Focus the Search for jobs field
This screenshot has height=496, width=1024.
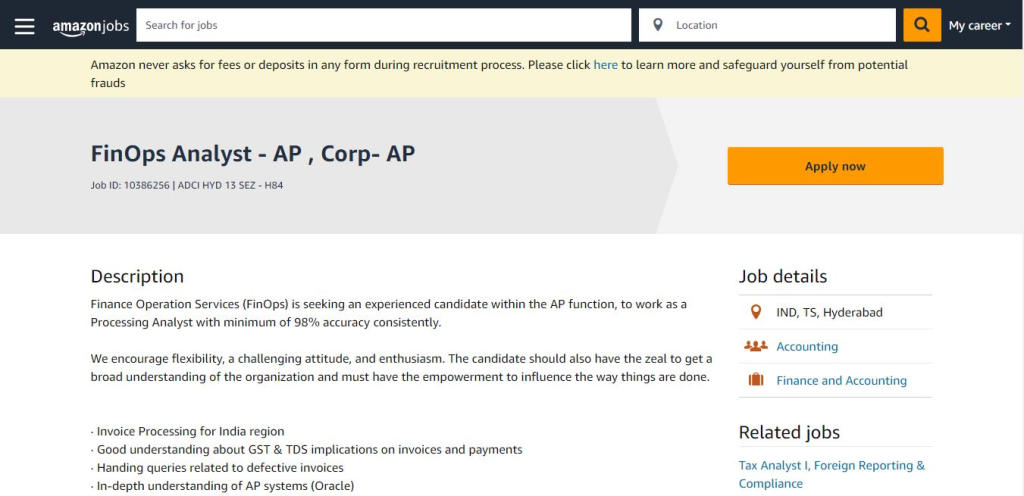pyautogui.click(x=383, y=25)
